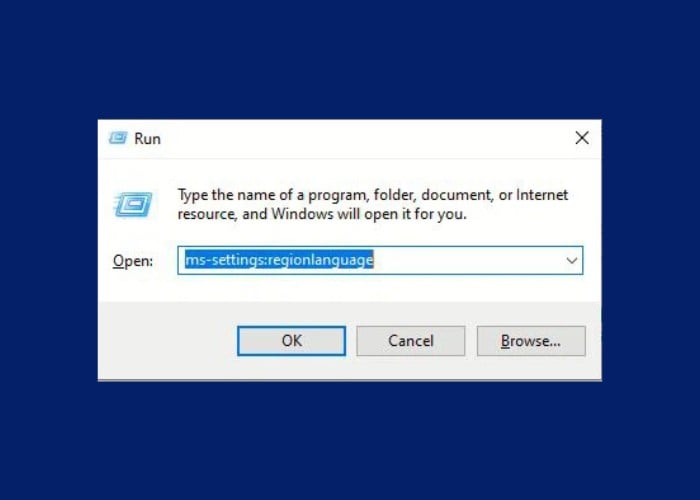Click the "Run" title text
Screen dimensions: 700x500
point(147,139)
